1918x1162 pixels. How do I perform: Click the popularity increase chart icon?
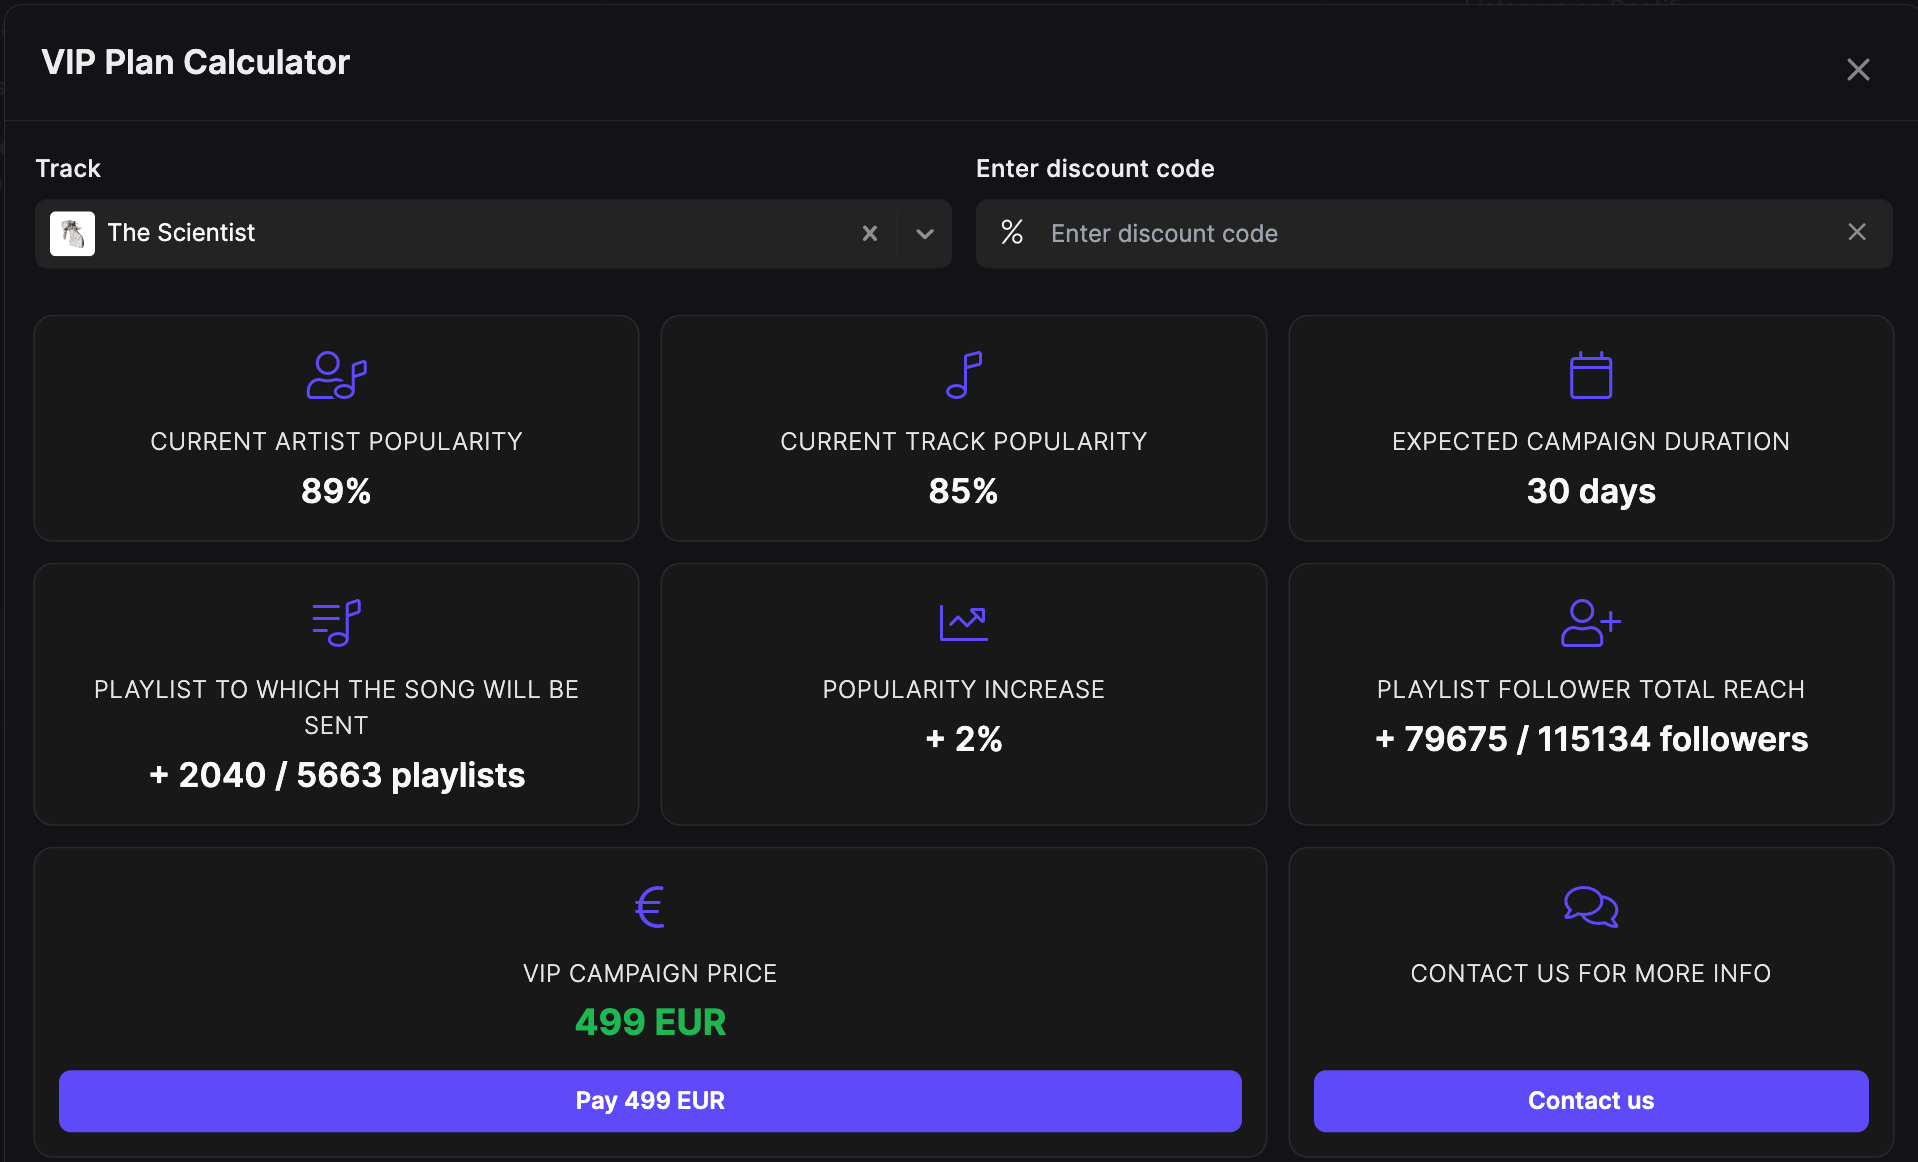(x=964, y=623)
